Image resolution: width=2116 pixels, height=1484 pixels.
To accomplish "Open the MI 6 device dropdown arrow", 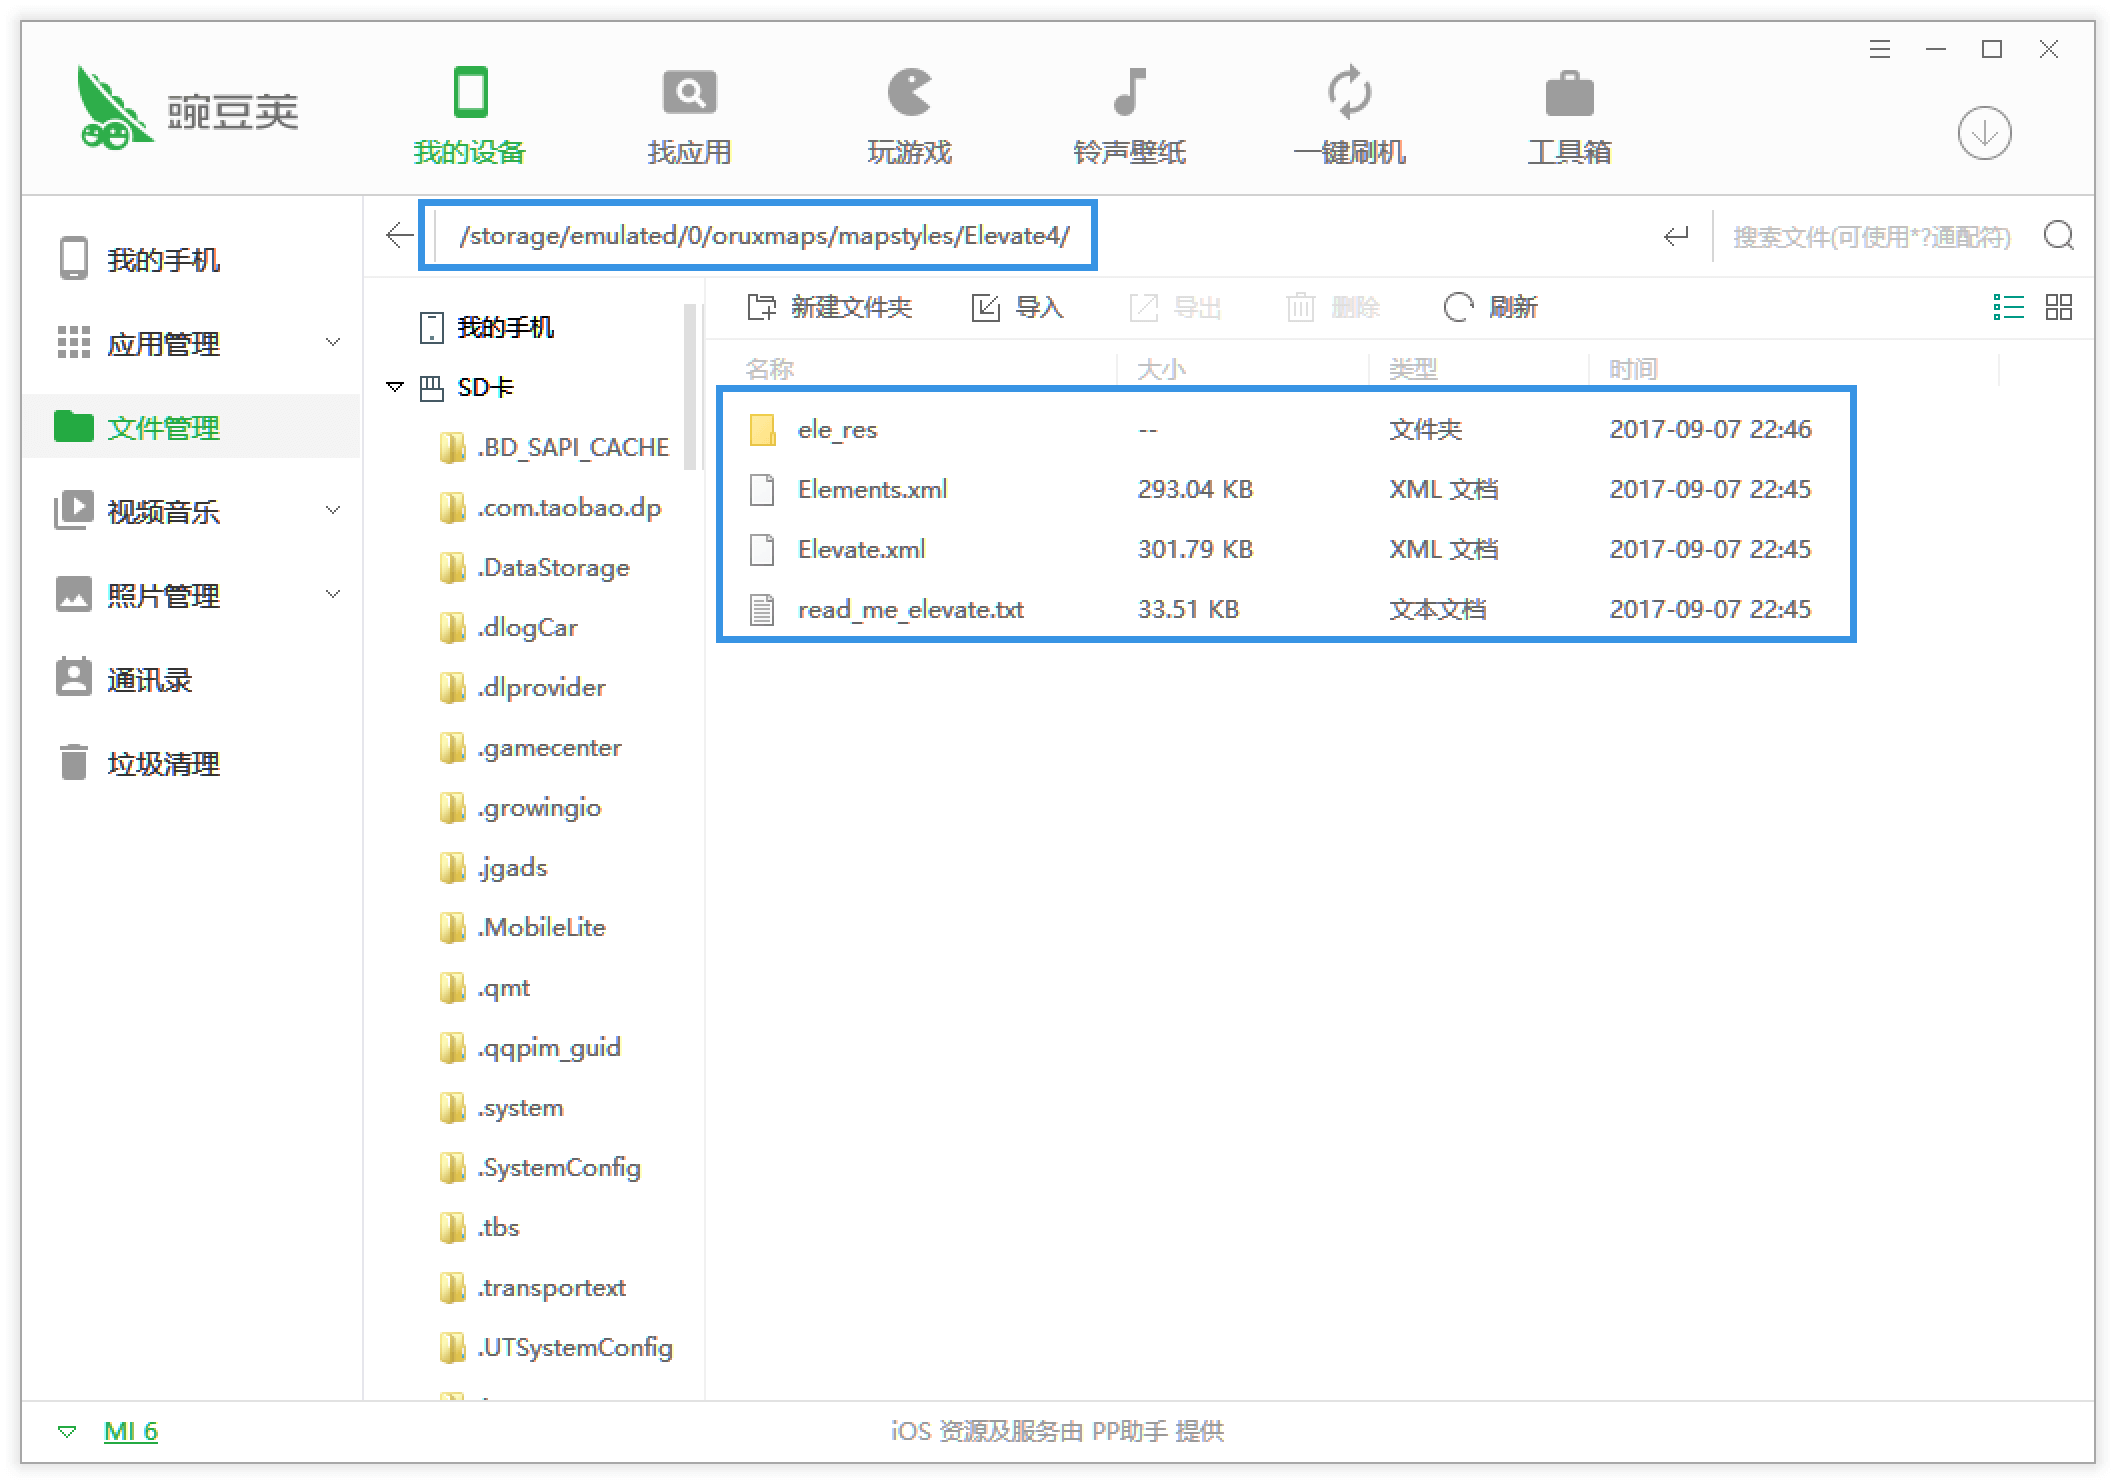I will tap(67, 1432).
